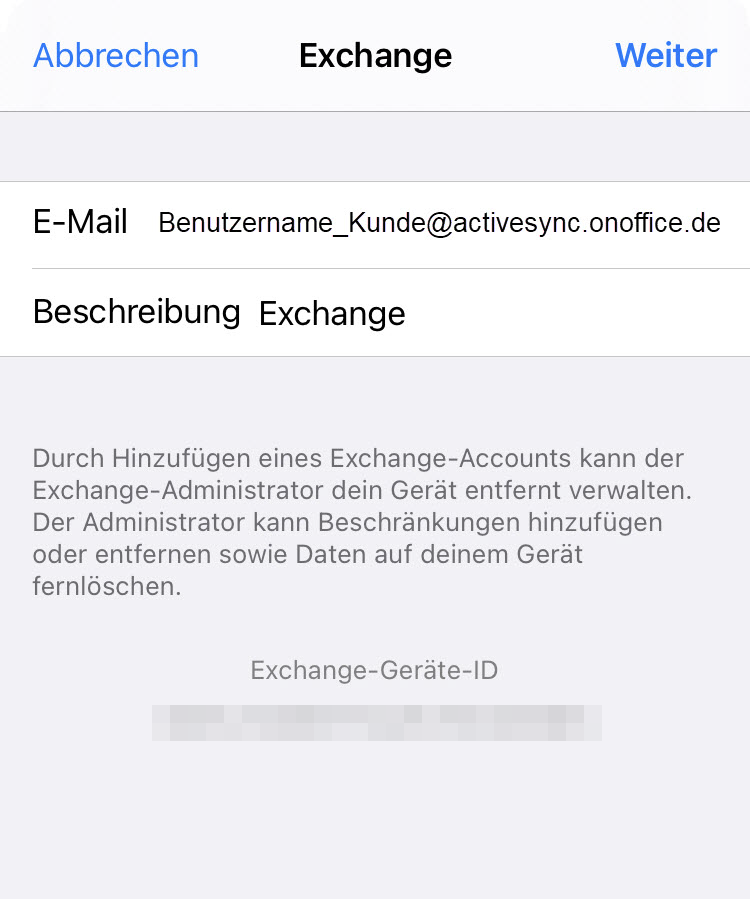Edit the Beschreibung field containing Exchange
This screenshot has width=750, height=899.
pyautogui.click(x=332, y=314)
